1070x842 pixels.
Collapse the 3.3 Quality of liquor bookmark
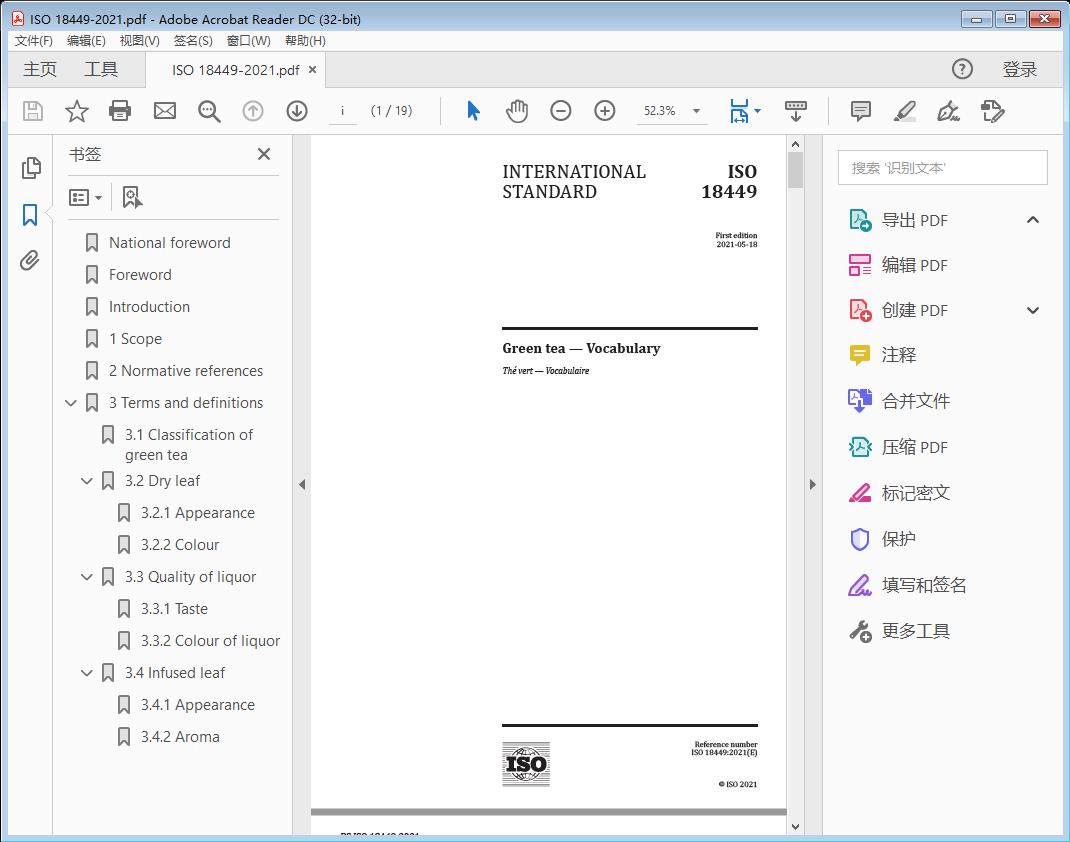coord(87,577)
